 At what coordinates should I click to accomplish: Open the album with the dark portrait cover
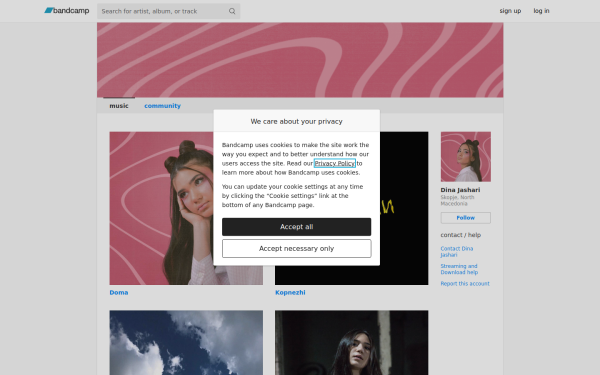click(x=351, y=342)
